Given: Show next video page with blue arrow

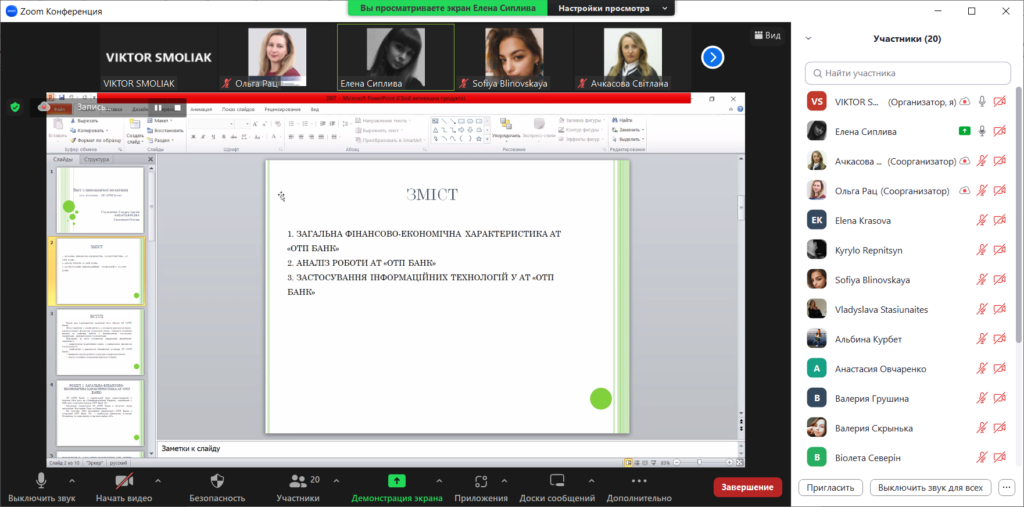Looking at the screenshot, I should pyautogui.click(x=712, y=57).
